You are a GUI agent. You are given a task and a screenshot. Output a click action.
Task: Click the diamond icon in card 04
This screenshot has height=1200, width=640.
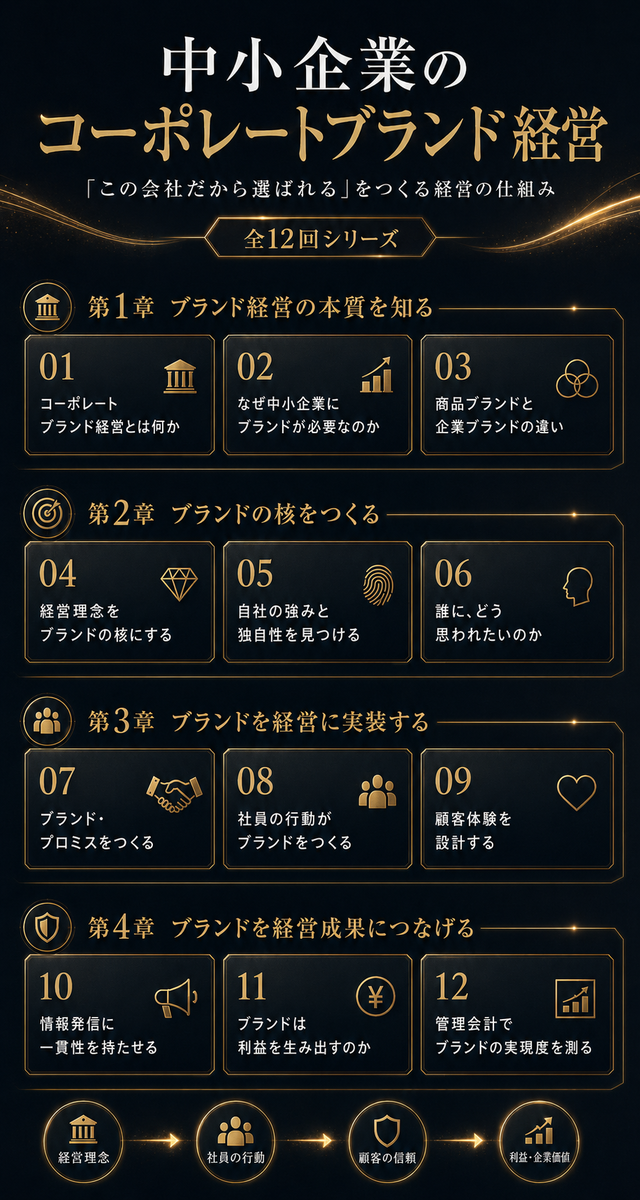pos(179,583)
